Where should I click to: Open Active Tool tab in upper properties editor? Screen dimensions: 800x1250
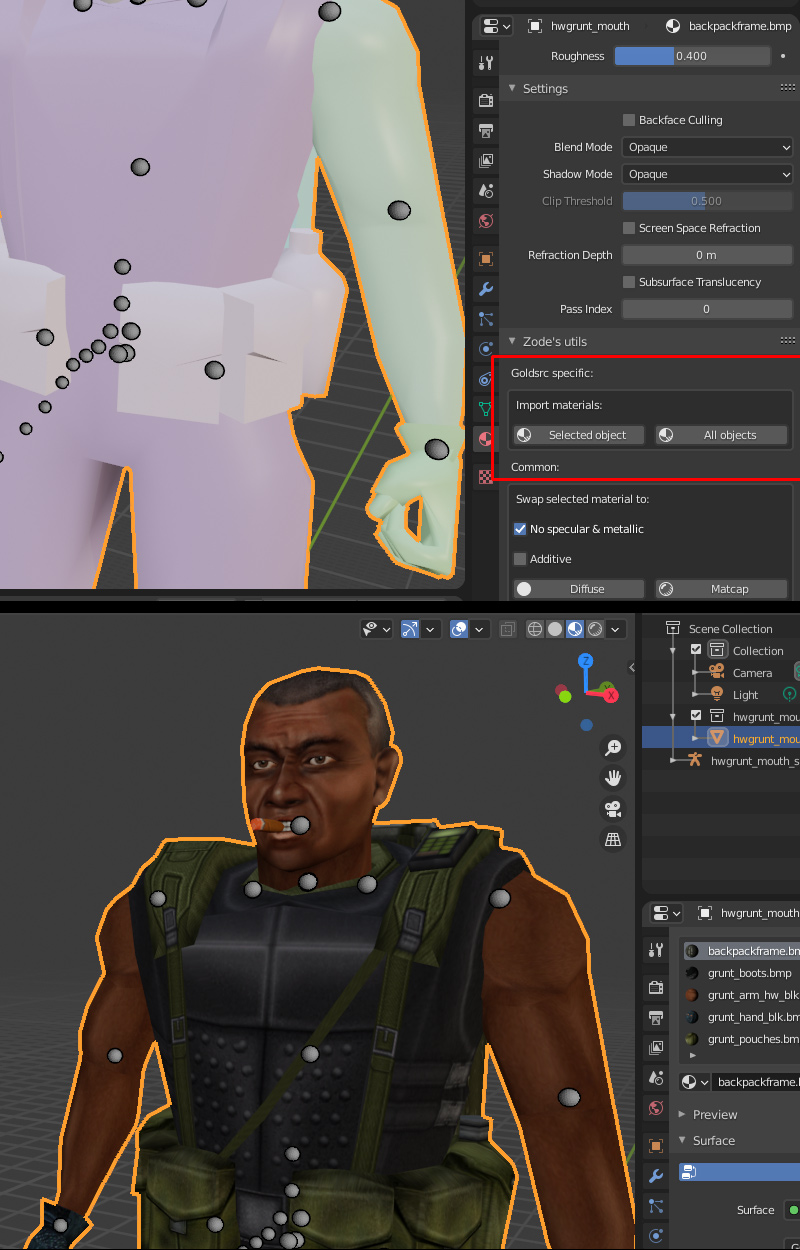coord(486,62)
